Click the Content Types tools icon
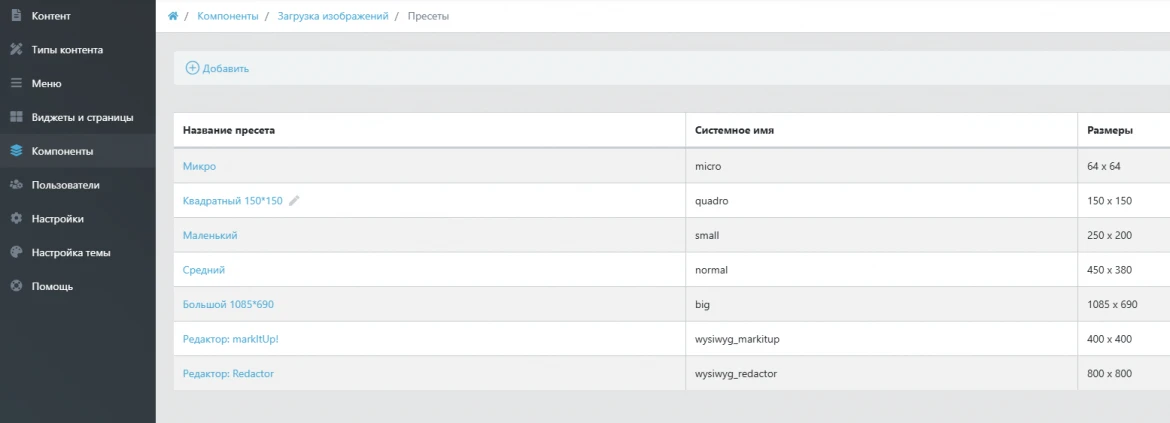The image size is (1170, 423). [16, 50]
